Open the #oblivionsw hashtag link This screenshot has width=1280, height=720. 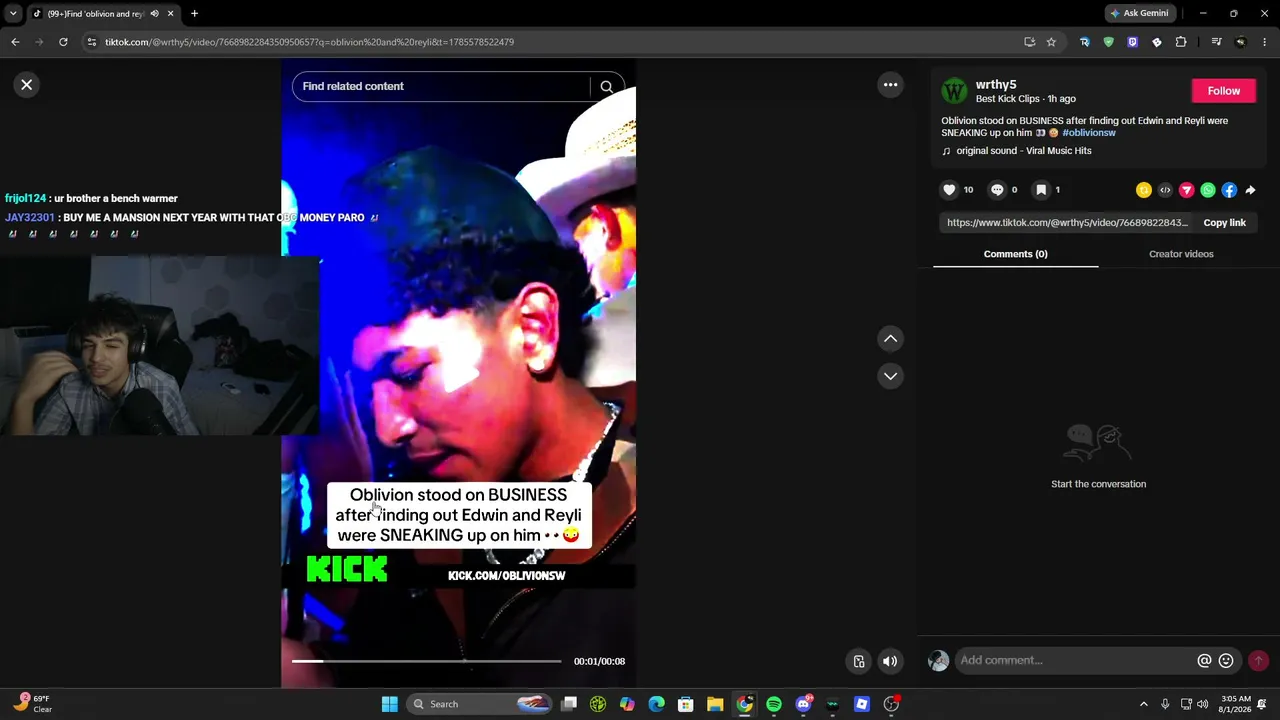1089,133
